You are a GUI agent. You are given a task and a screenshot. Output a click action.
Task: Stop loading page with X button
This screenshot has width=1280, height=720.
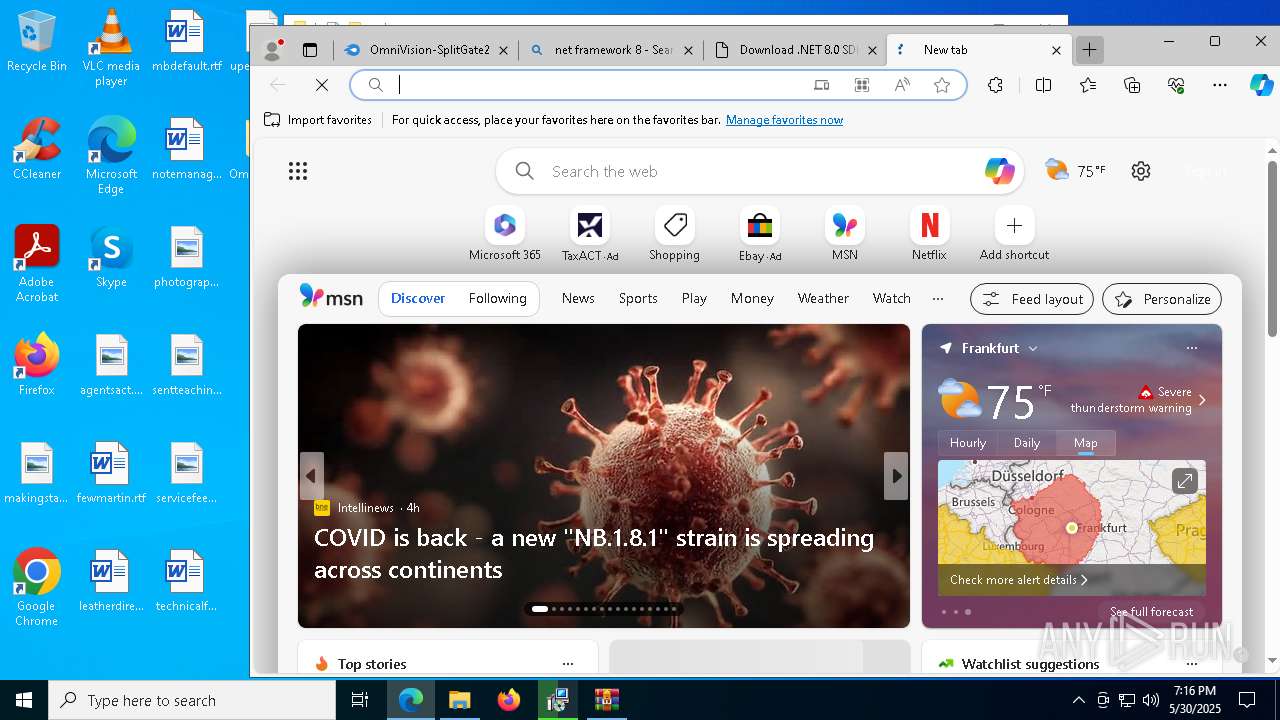click(x=322, y=85)
